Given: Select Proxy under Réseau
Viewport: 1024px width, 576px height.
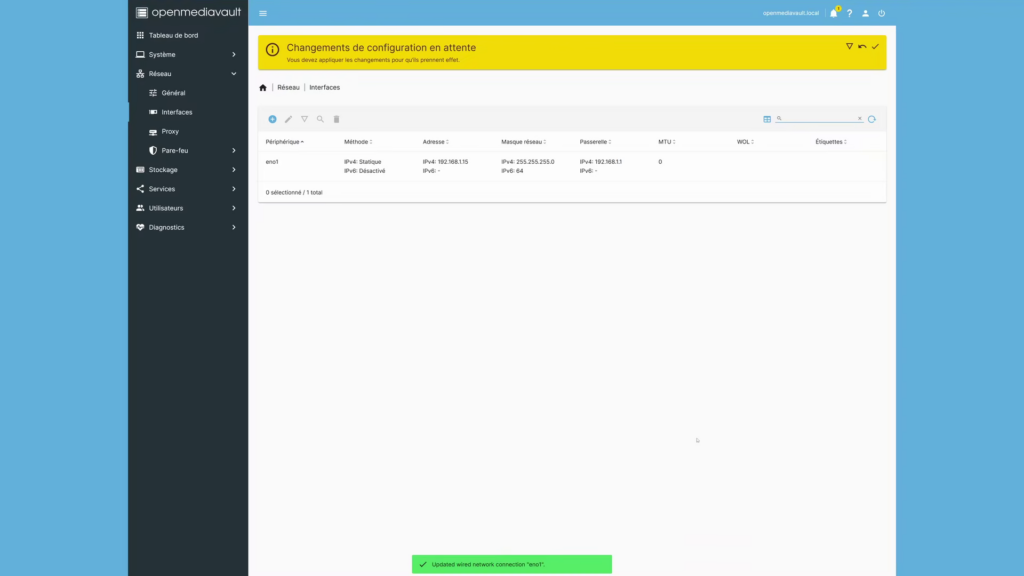Looking at the screenshot, I should coord(170,131).
